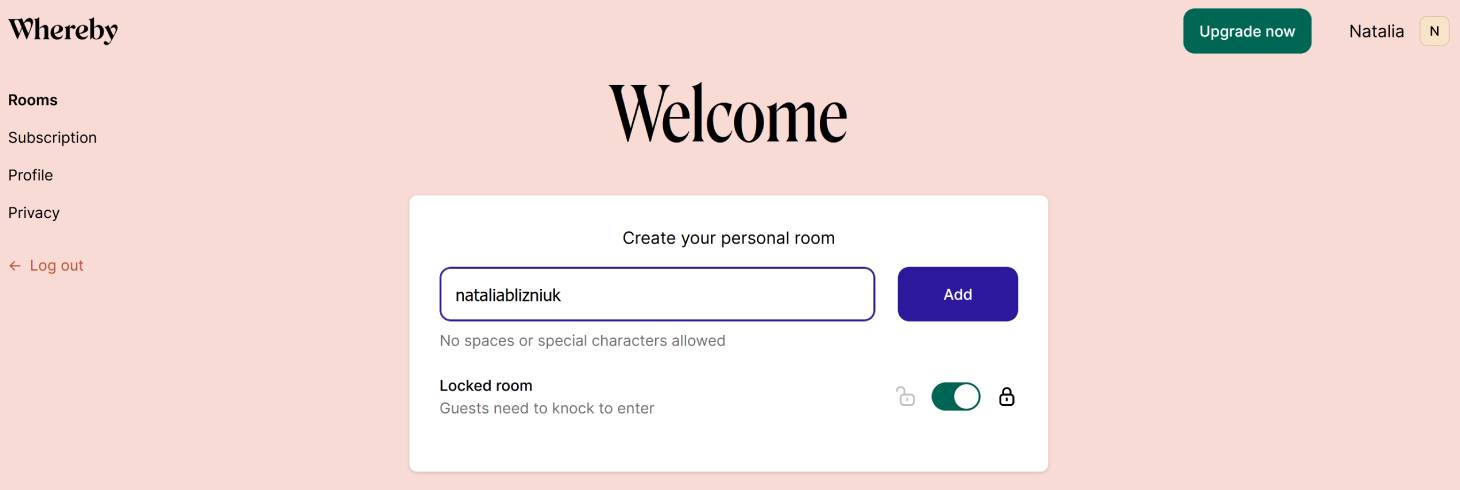Go to the Subscription page
This screenshot has width=1460, height=490.
point(52,138)
